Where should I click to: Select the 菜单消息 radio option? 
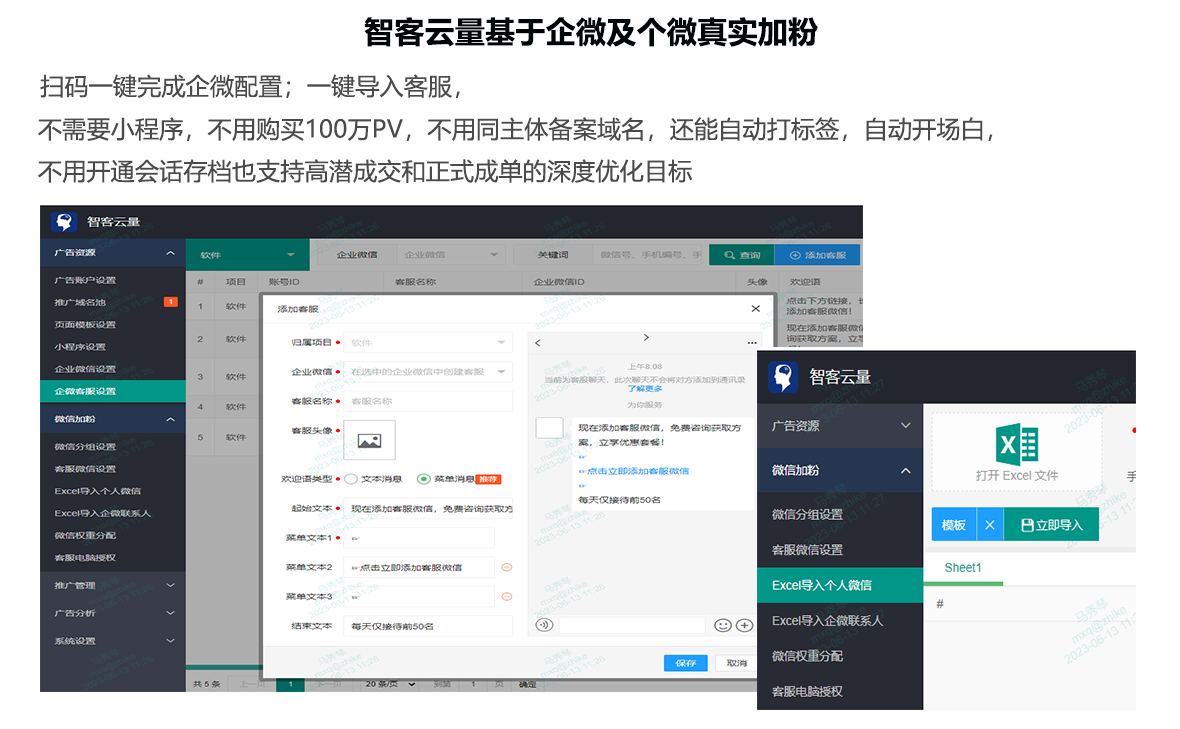click(x=423, y=479)
